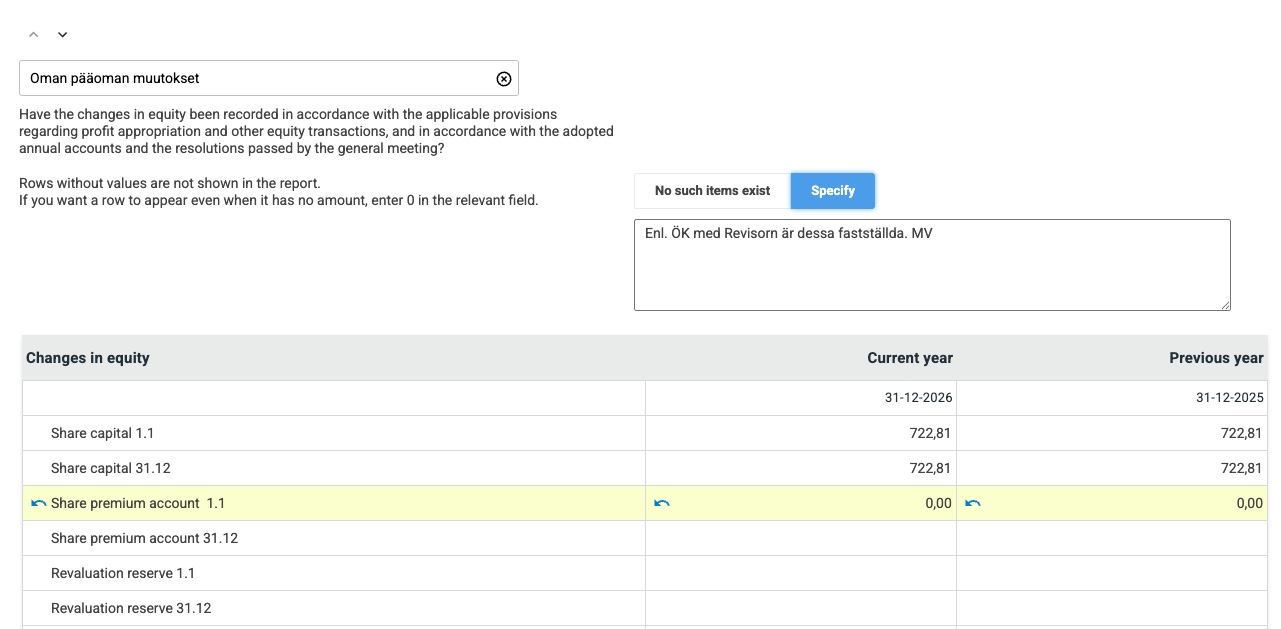The height and width of the screenshot is (629, 1281).
Task: Edit current year Share capital 31.12 amount
Action: (801, 468)
